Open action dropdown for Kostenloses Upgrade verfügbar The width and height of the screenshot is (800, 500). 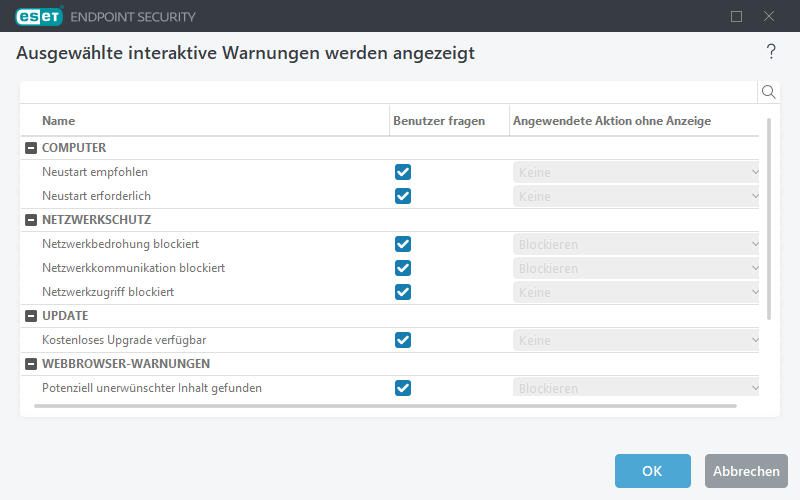click(636, 340)
